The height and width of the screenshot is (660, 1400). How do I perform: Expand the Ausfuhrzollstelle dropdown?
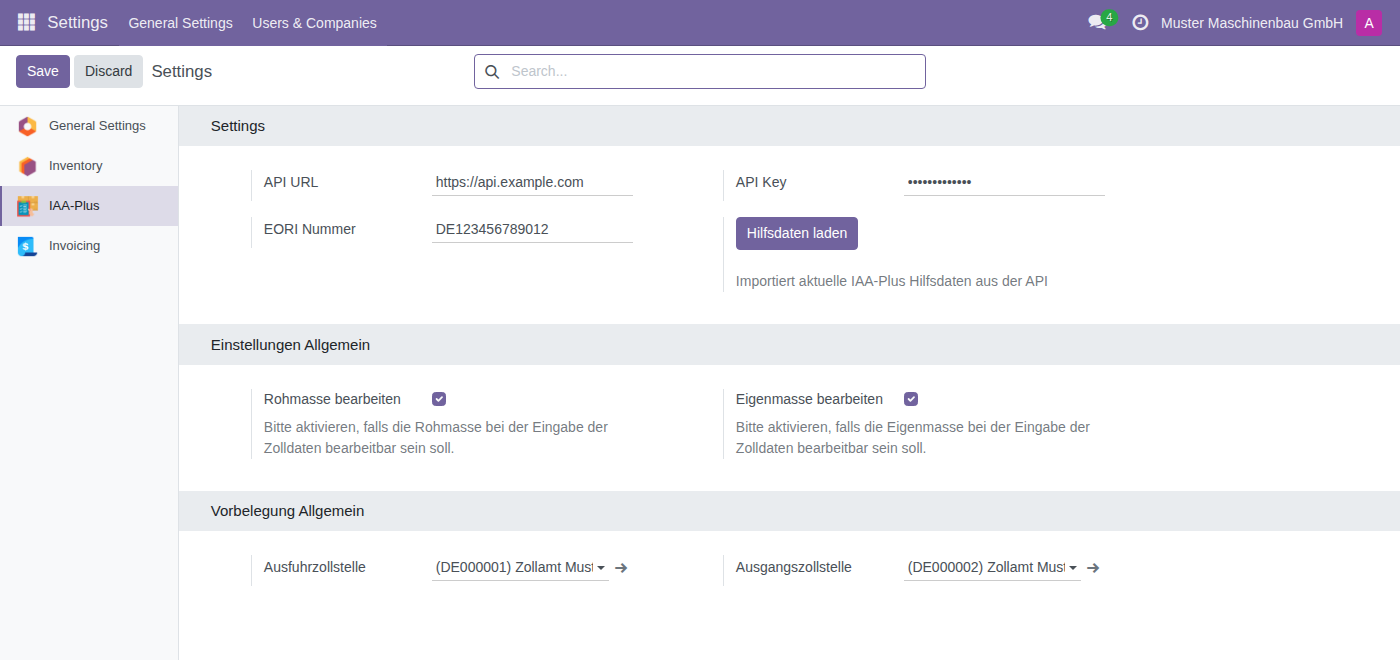pos(601,568)
